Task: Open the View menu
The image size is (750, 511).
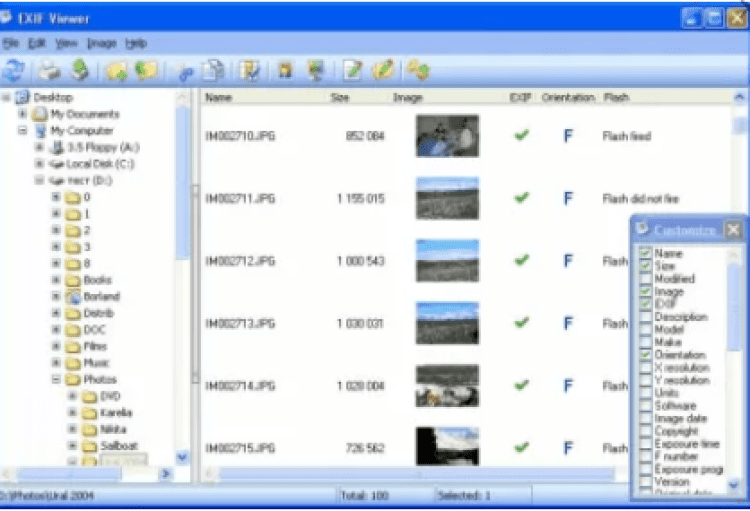Action: point(66,44)
